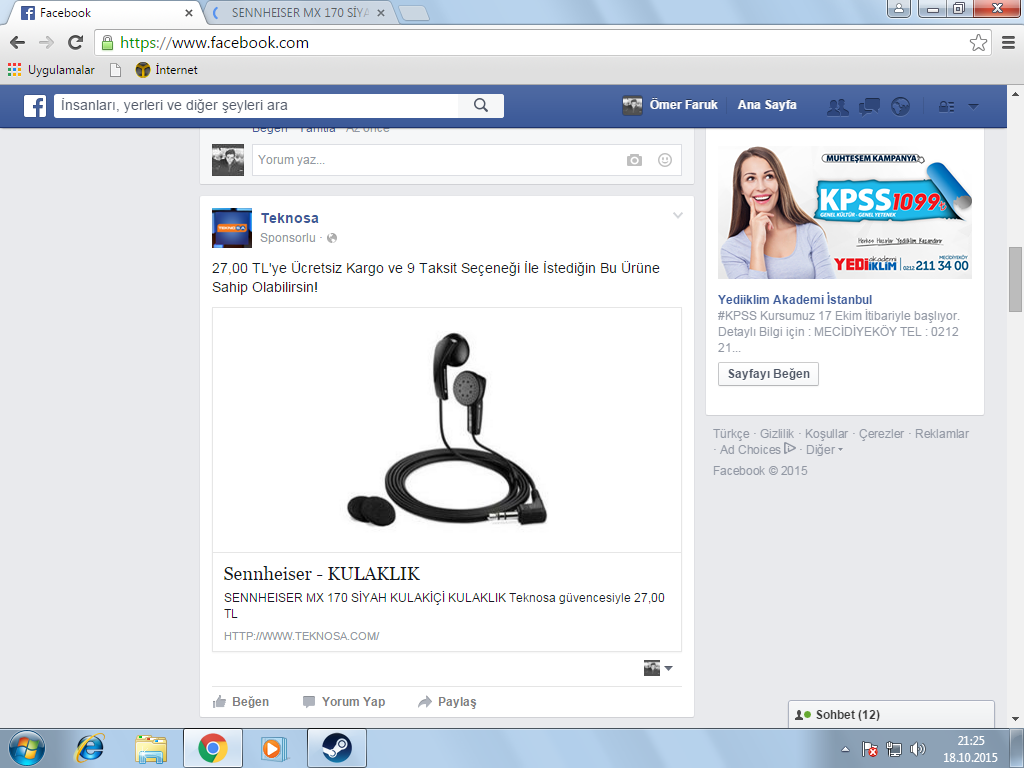Open the Koşullar footer link
Screen dimensions: 1024x768
point(826,434)
